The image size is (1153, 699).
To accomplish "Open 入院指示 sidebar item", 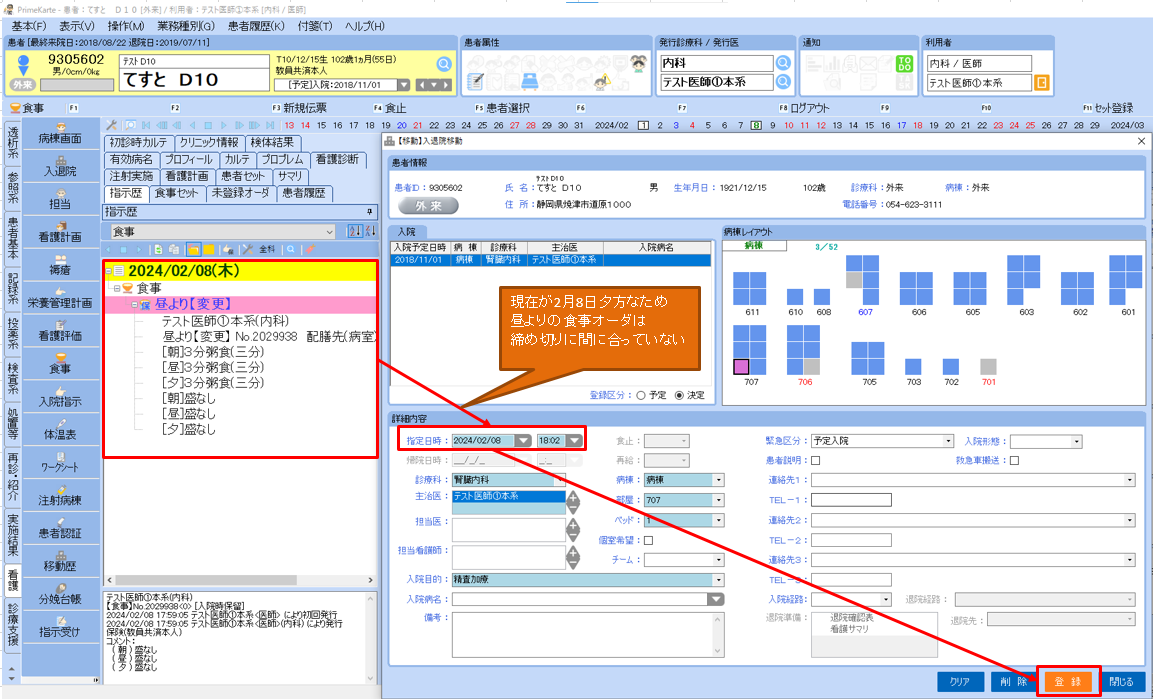I will pos(60,397).
